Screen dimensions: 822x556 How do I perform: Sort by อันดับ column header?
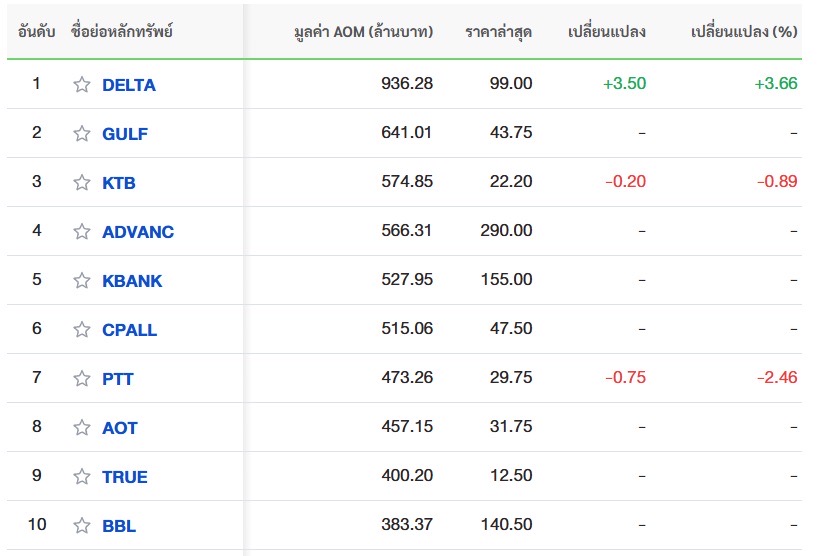pos(36,32)
